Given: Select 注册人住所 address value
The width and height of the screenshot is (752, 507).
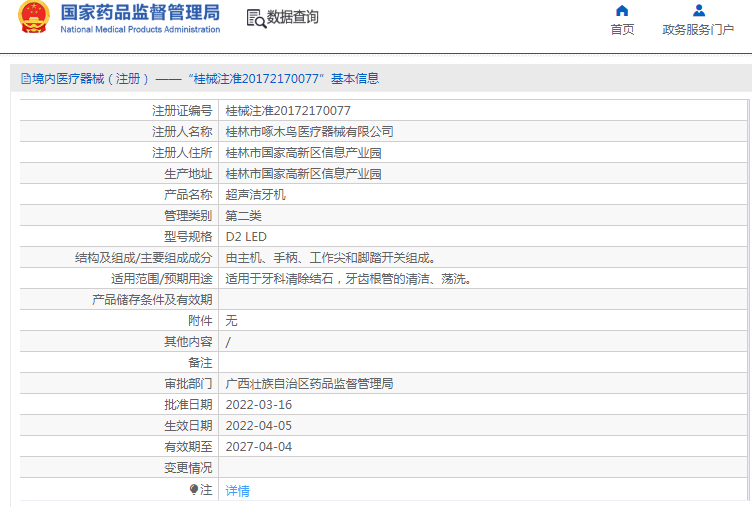Looking at the screenshot, I should pyautogui.click(x=303, y=153).
